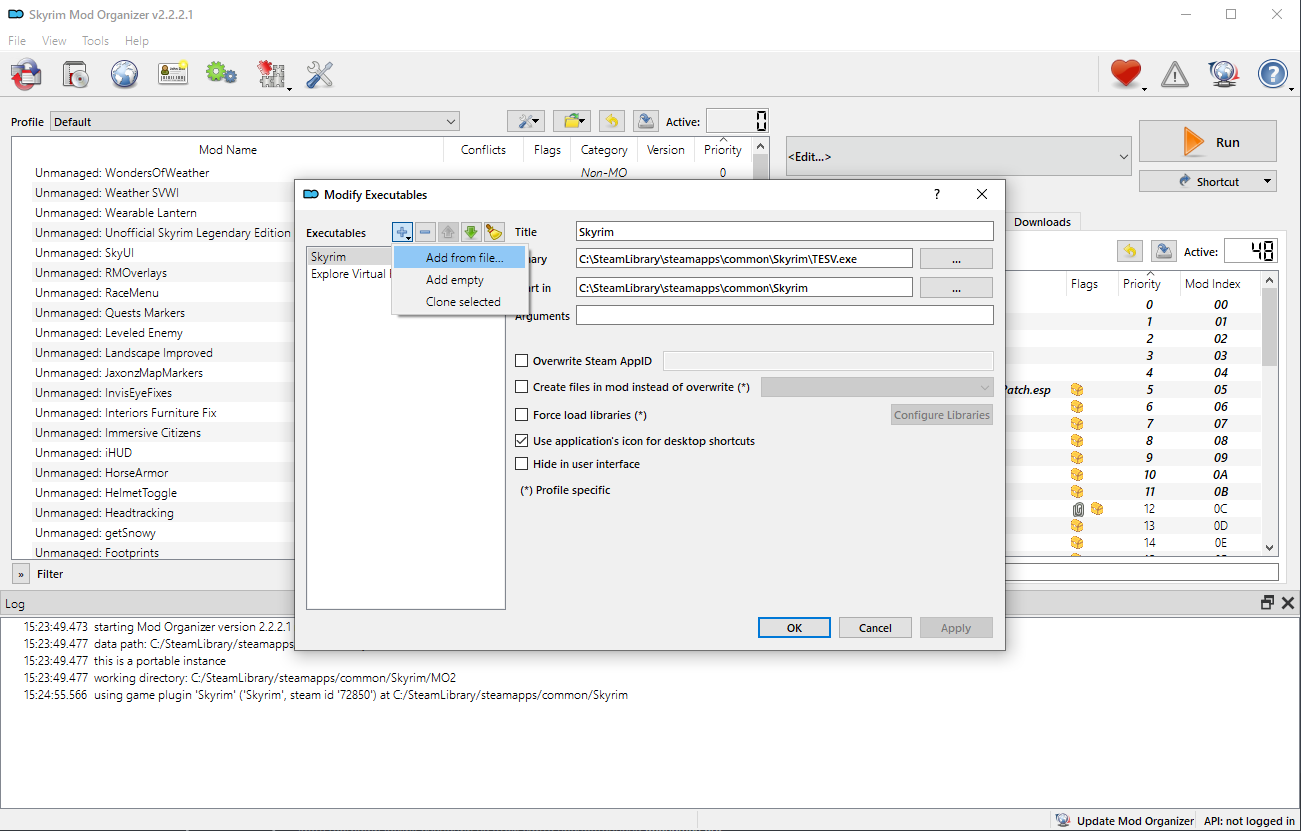This screenshot has height=831, width=1301.
Task: Click the mod list tools wrench button
Action: point(526,121)
